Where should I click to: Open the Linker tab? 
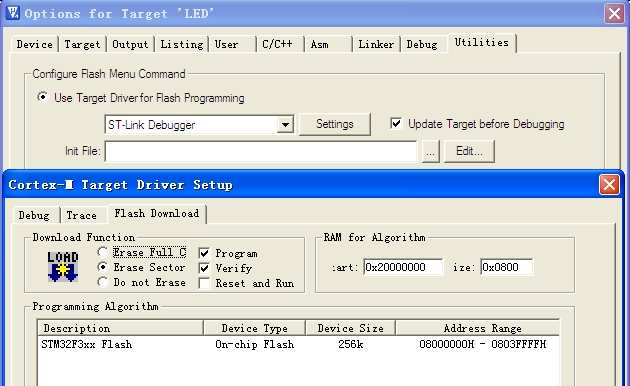pyautogui.click(x=376, y=44)
